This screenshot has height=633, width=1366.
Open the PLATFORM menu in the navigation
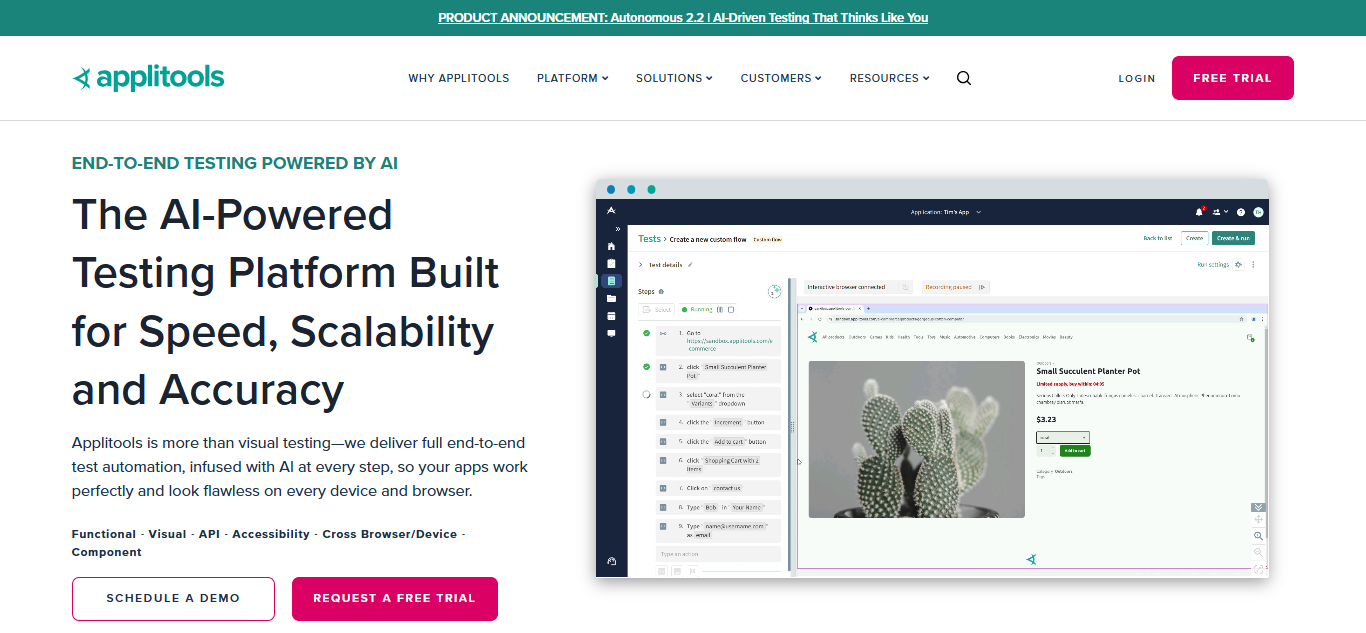point(571,77)
